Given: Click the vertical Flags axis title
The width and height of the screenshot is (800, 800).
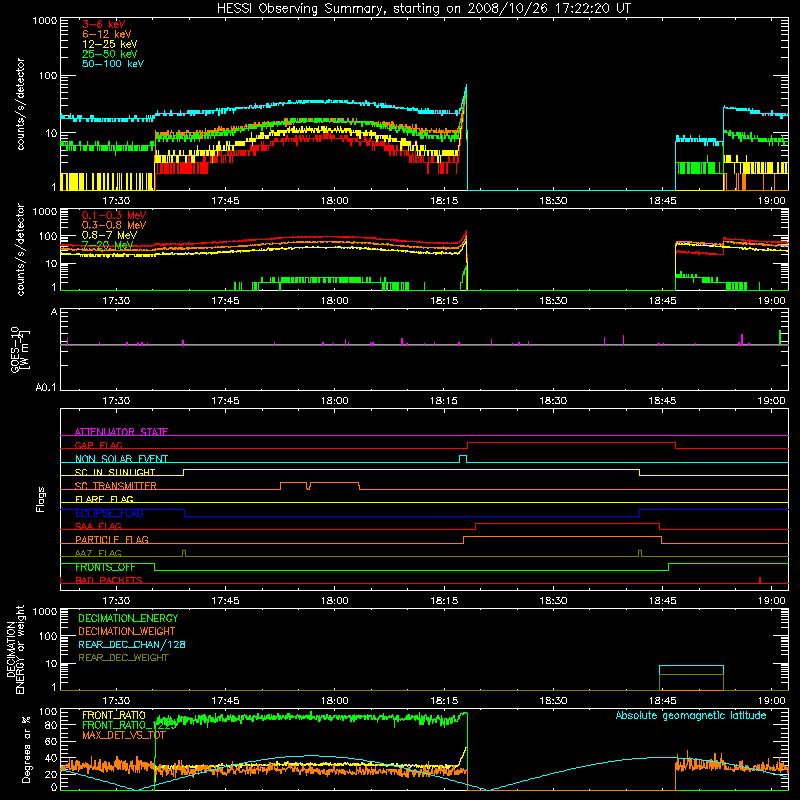Looking at the screenshot, I should point(41,499).
